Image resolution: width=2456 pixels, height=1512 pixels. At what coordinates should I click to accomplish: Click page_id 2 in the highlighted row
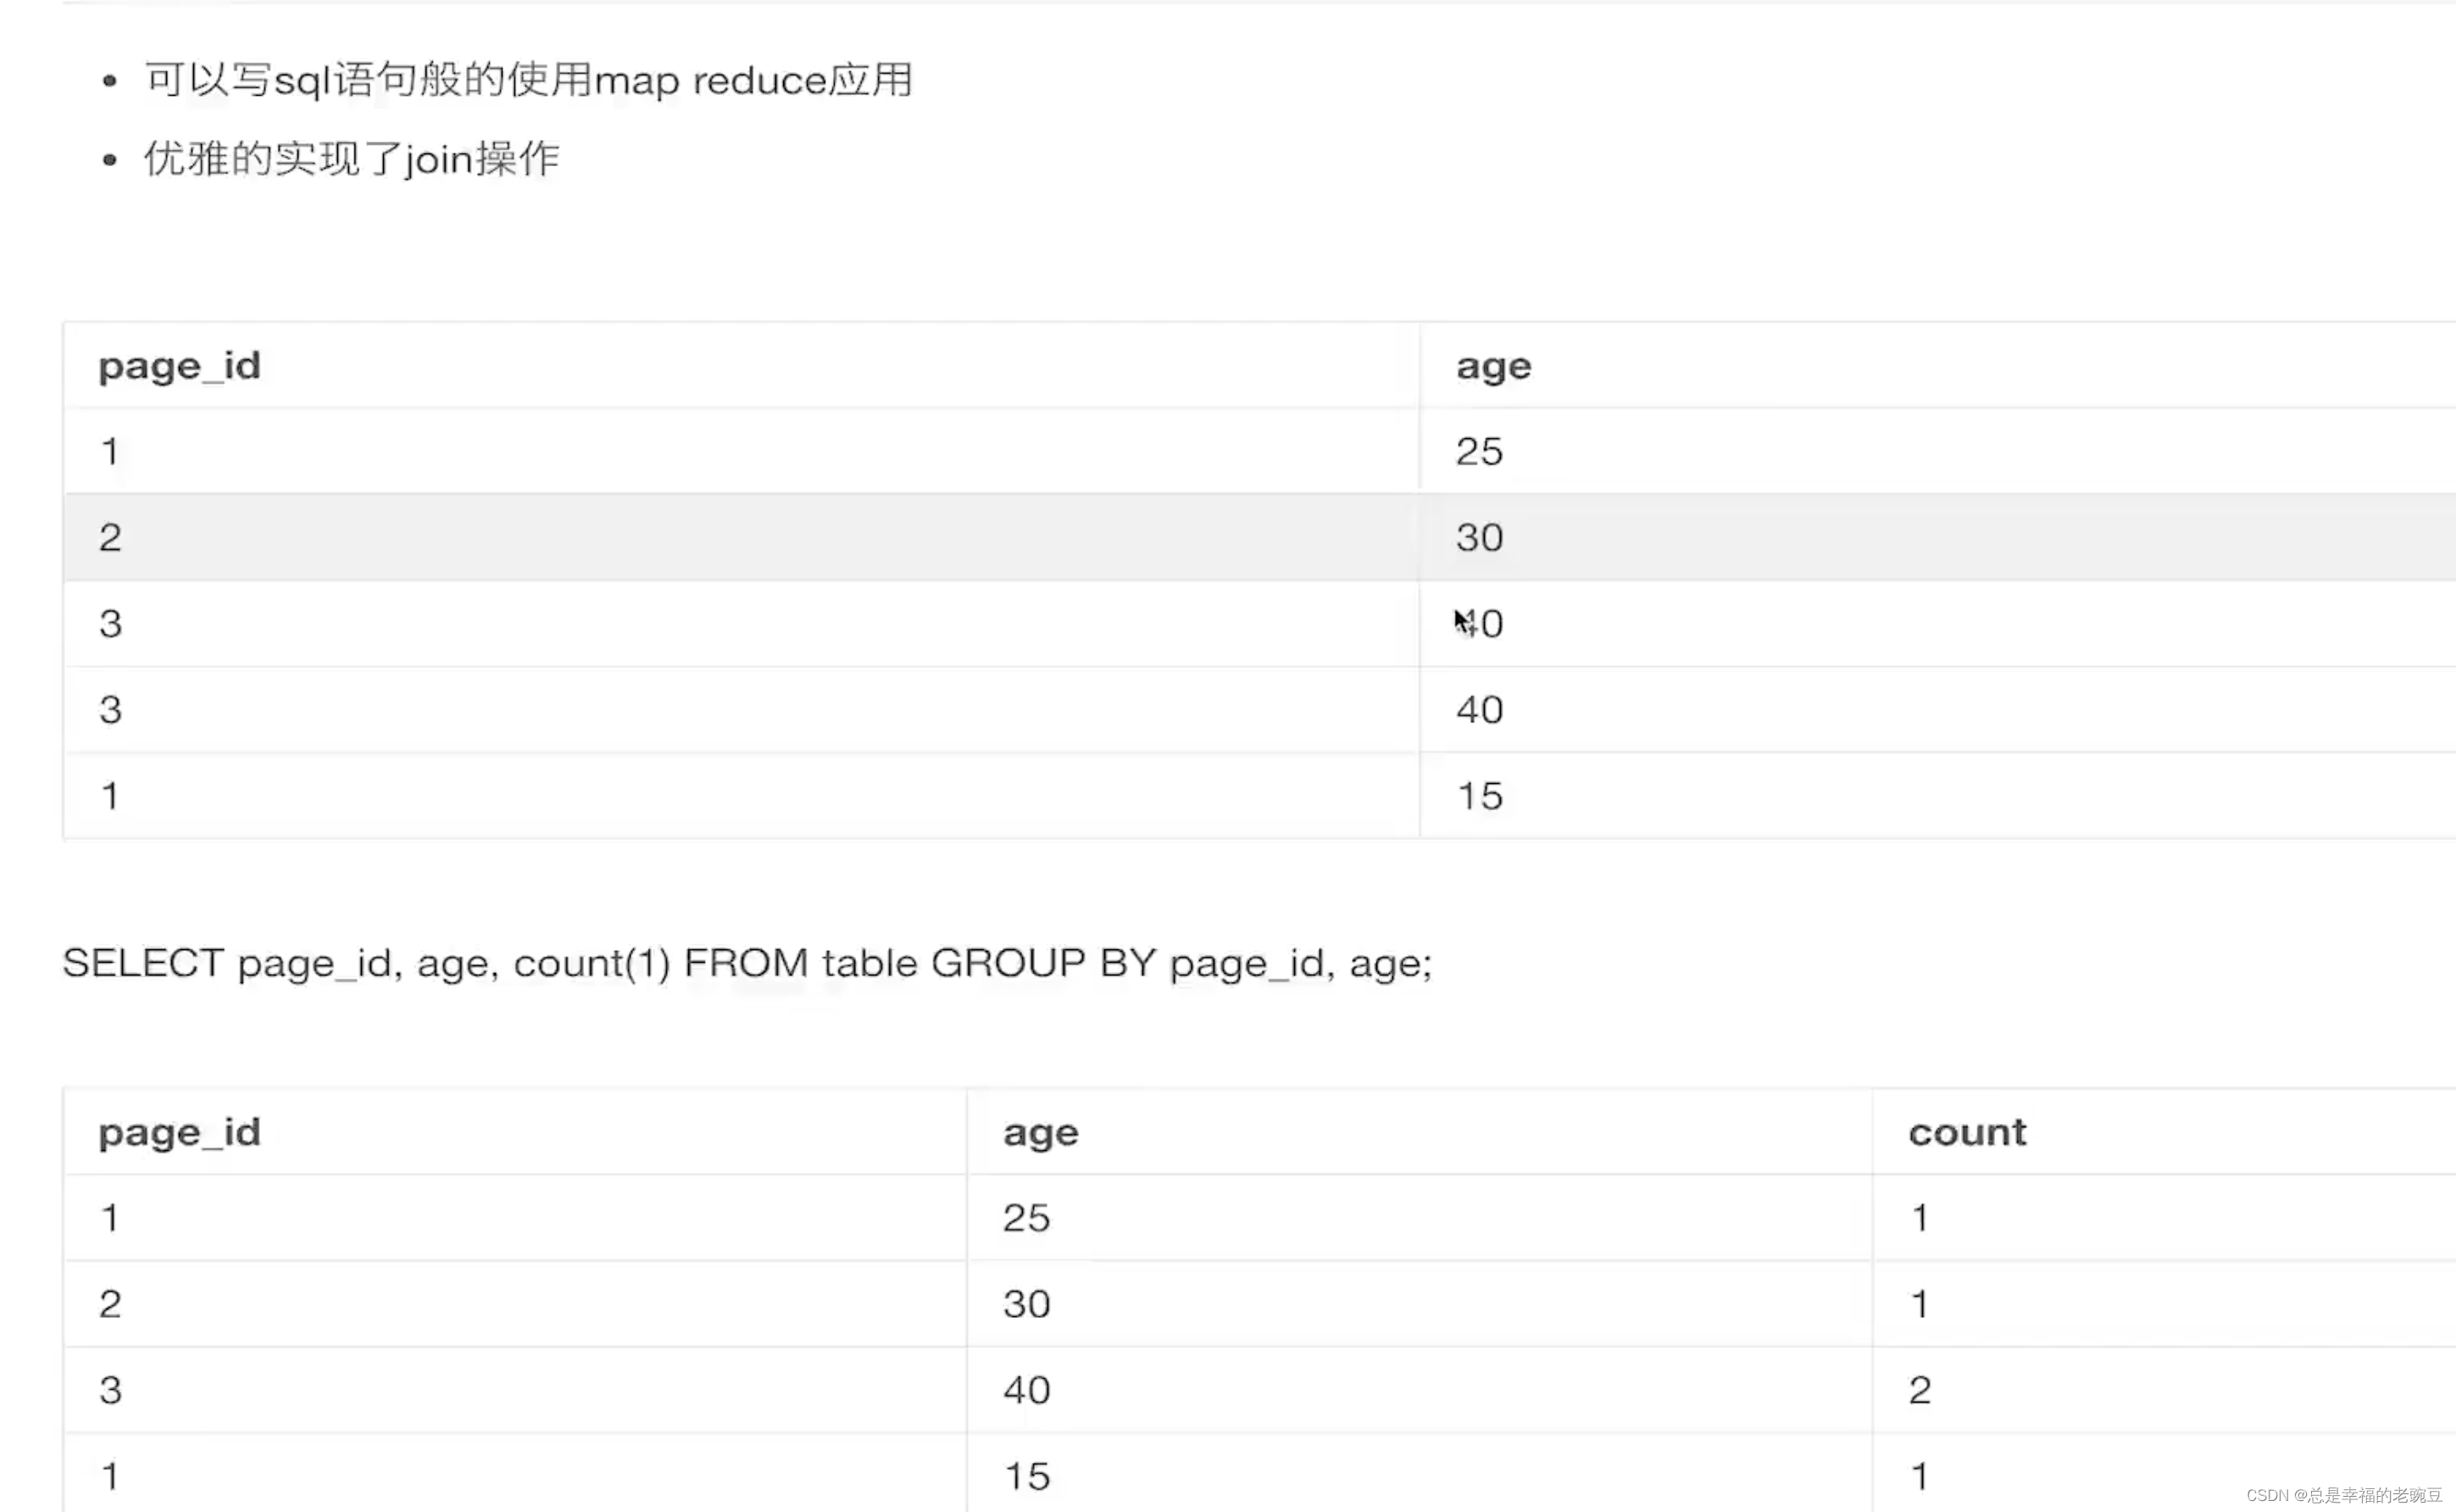(110, 538)
